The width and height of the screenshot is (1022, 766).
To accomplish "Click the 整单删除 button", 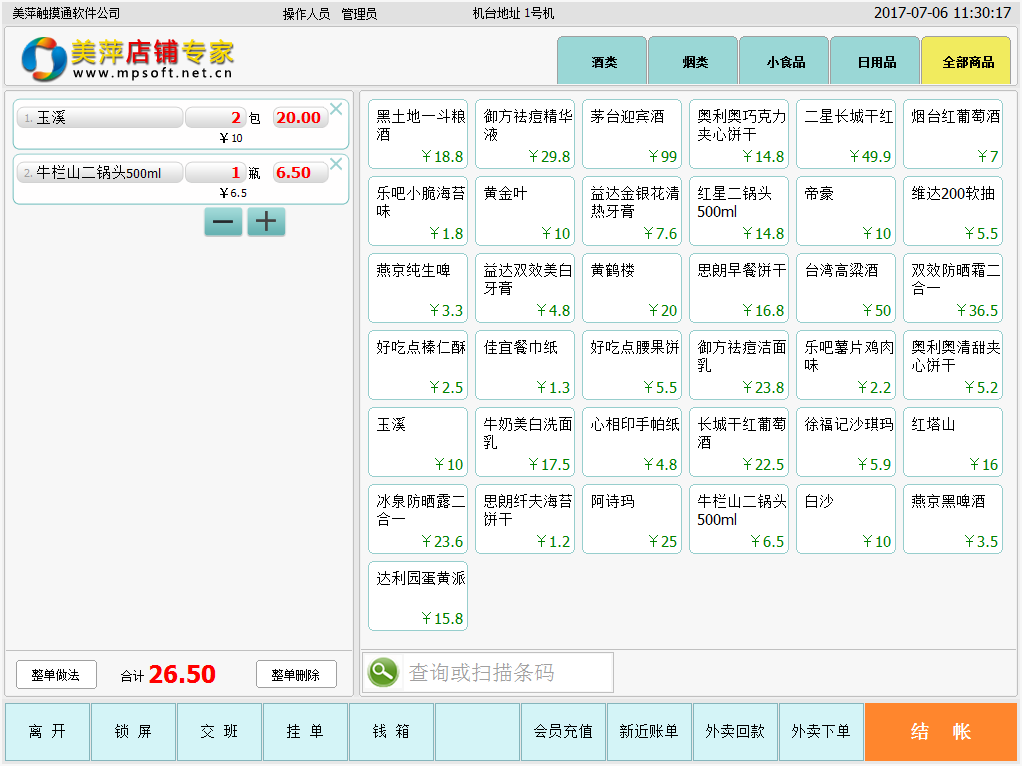I will point(295,675).
